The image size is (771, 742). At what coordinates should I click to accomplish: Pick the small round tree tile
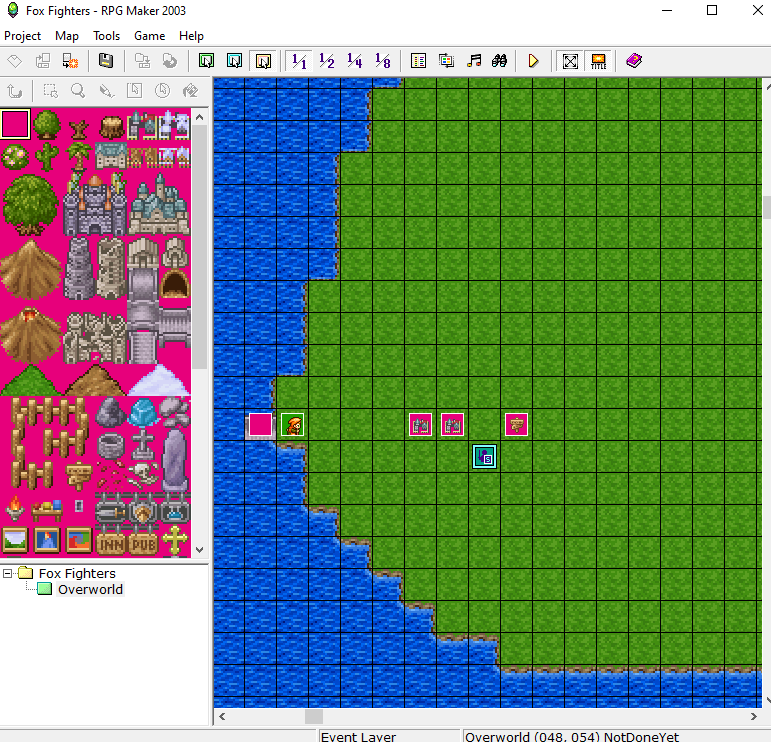pos(47,124)
